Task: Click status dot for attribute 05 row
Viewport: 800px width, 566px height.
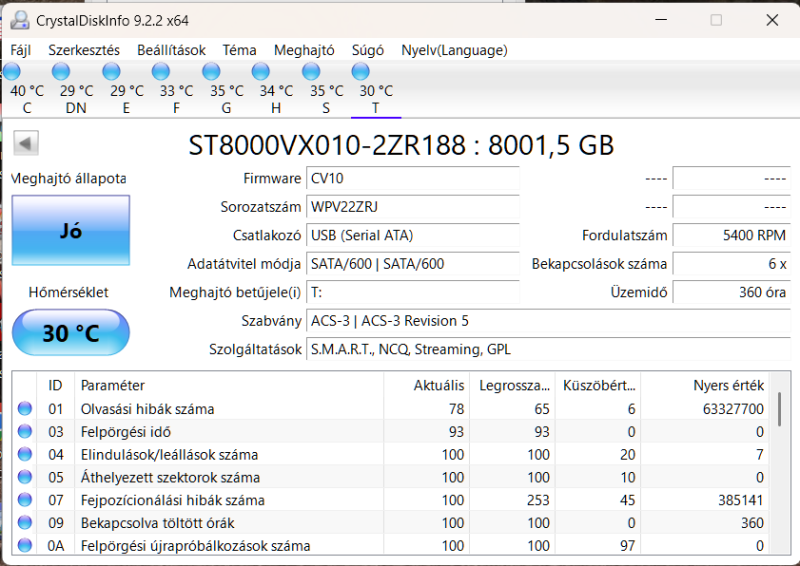Action: [x=24, y=477]
